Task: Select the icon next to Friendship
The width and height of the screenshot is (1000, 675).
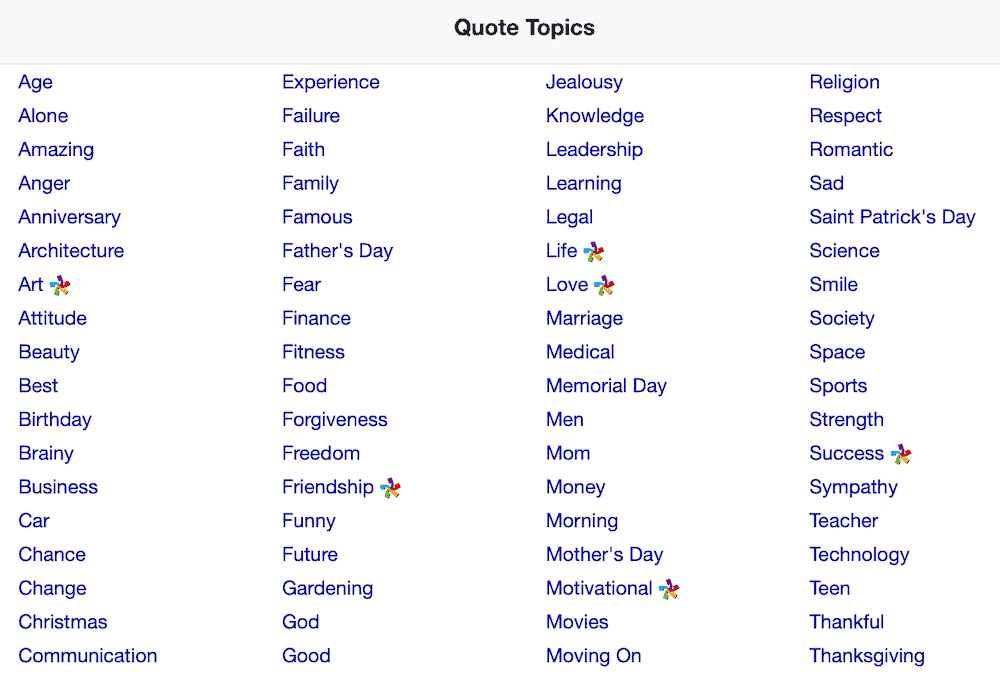Action: [390, 487]
